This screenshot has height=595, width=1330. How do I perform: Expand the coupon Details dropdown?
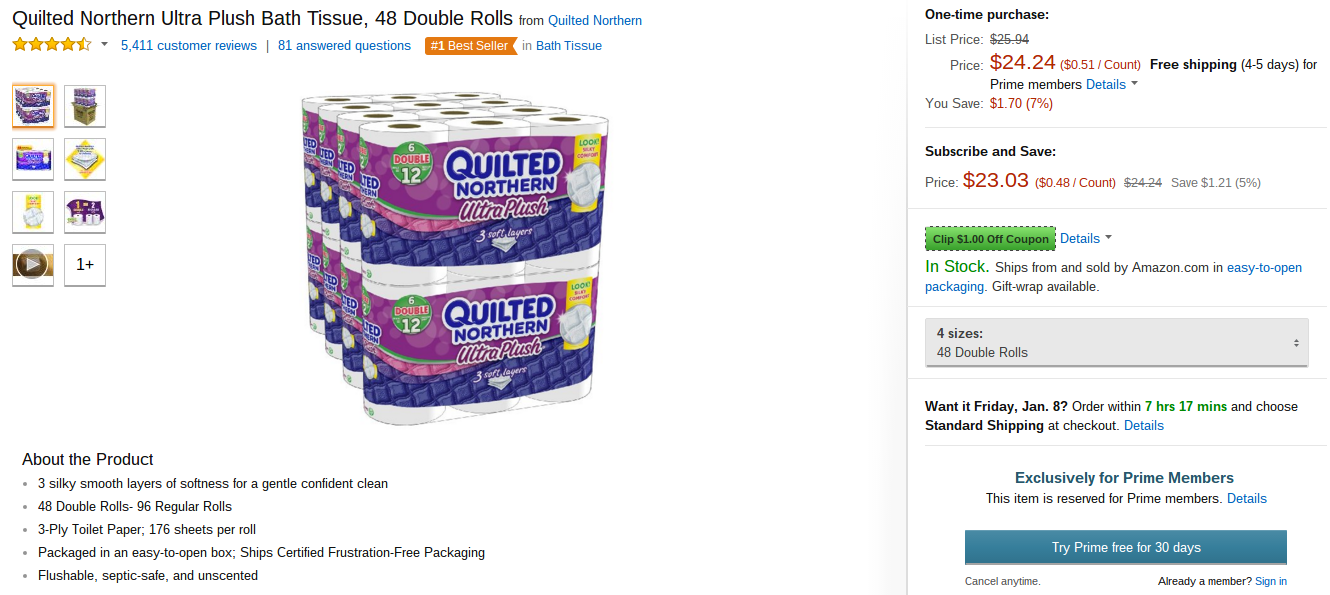[x=1086, y=238]
